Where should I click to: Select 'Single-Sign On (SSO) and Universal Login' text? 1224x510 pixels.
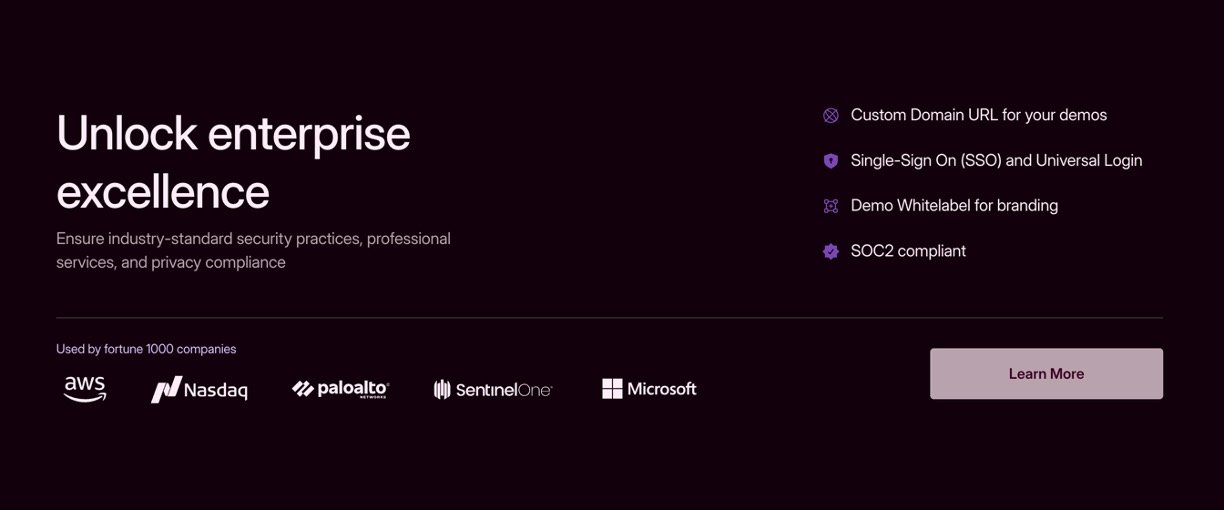pyautogui.click(x=996, y=160)
